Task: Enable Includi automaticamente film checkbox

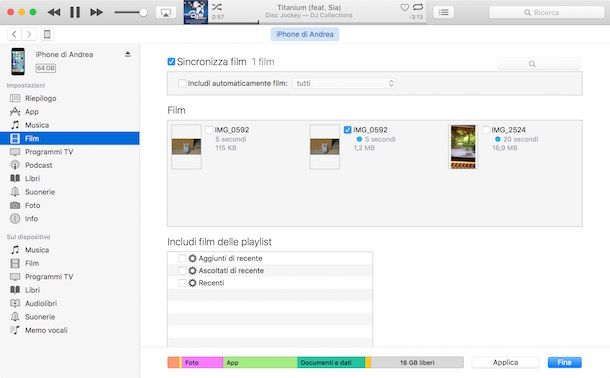Action: point(182,83)
